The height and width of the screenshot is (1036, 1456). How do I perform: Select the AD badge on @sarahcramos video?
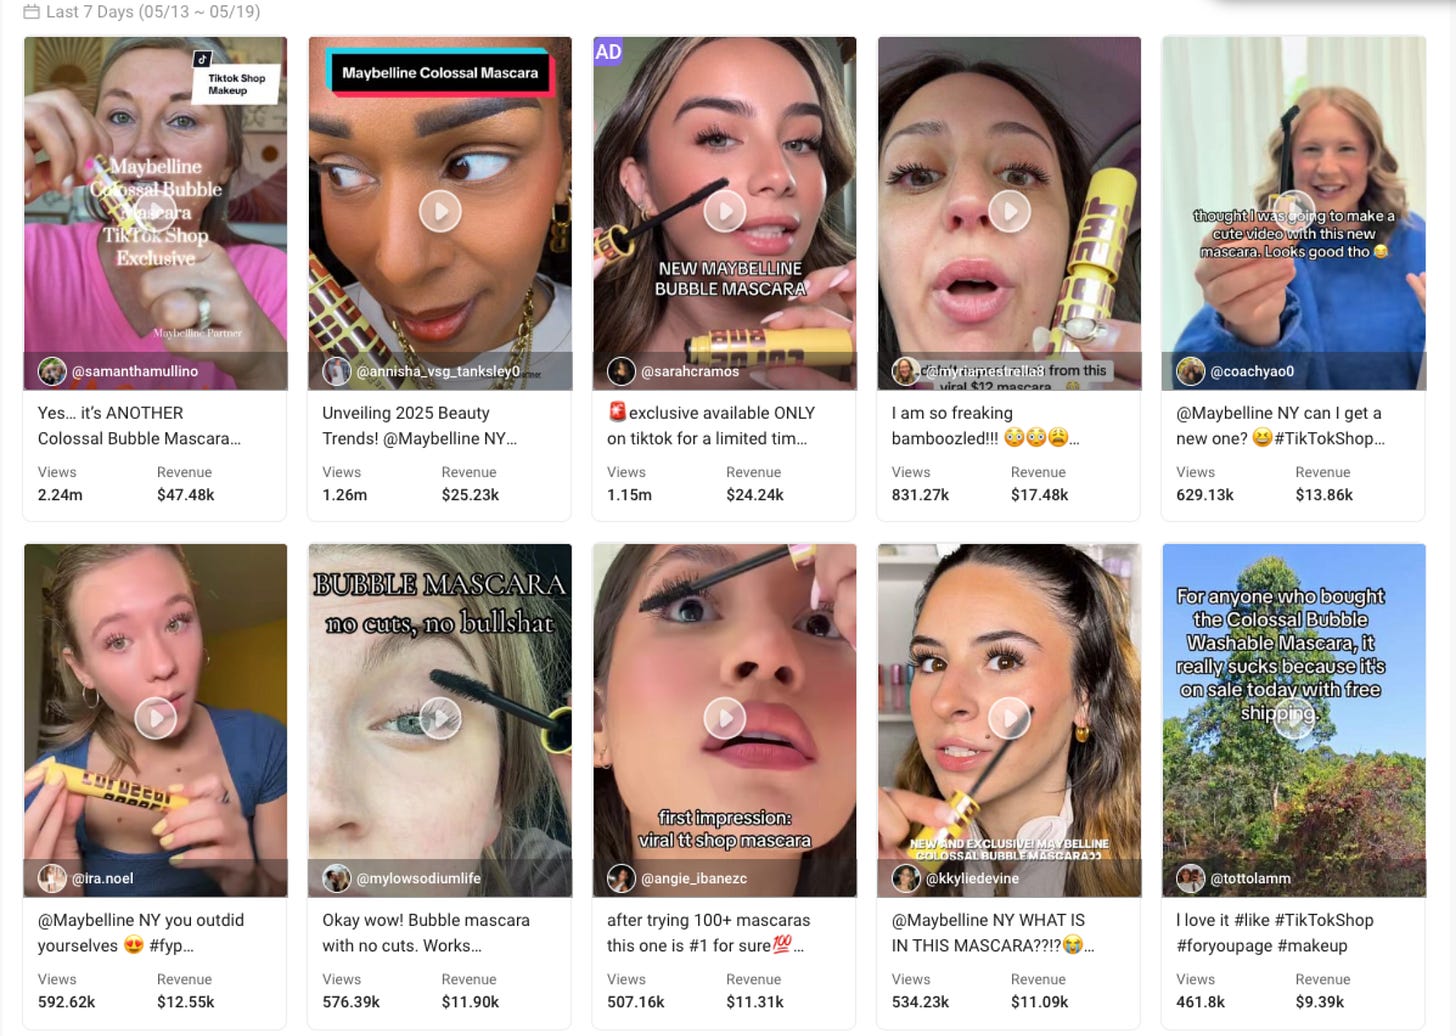click(608, 52)
